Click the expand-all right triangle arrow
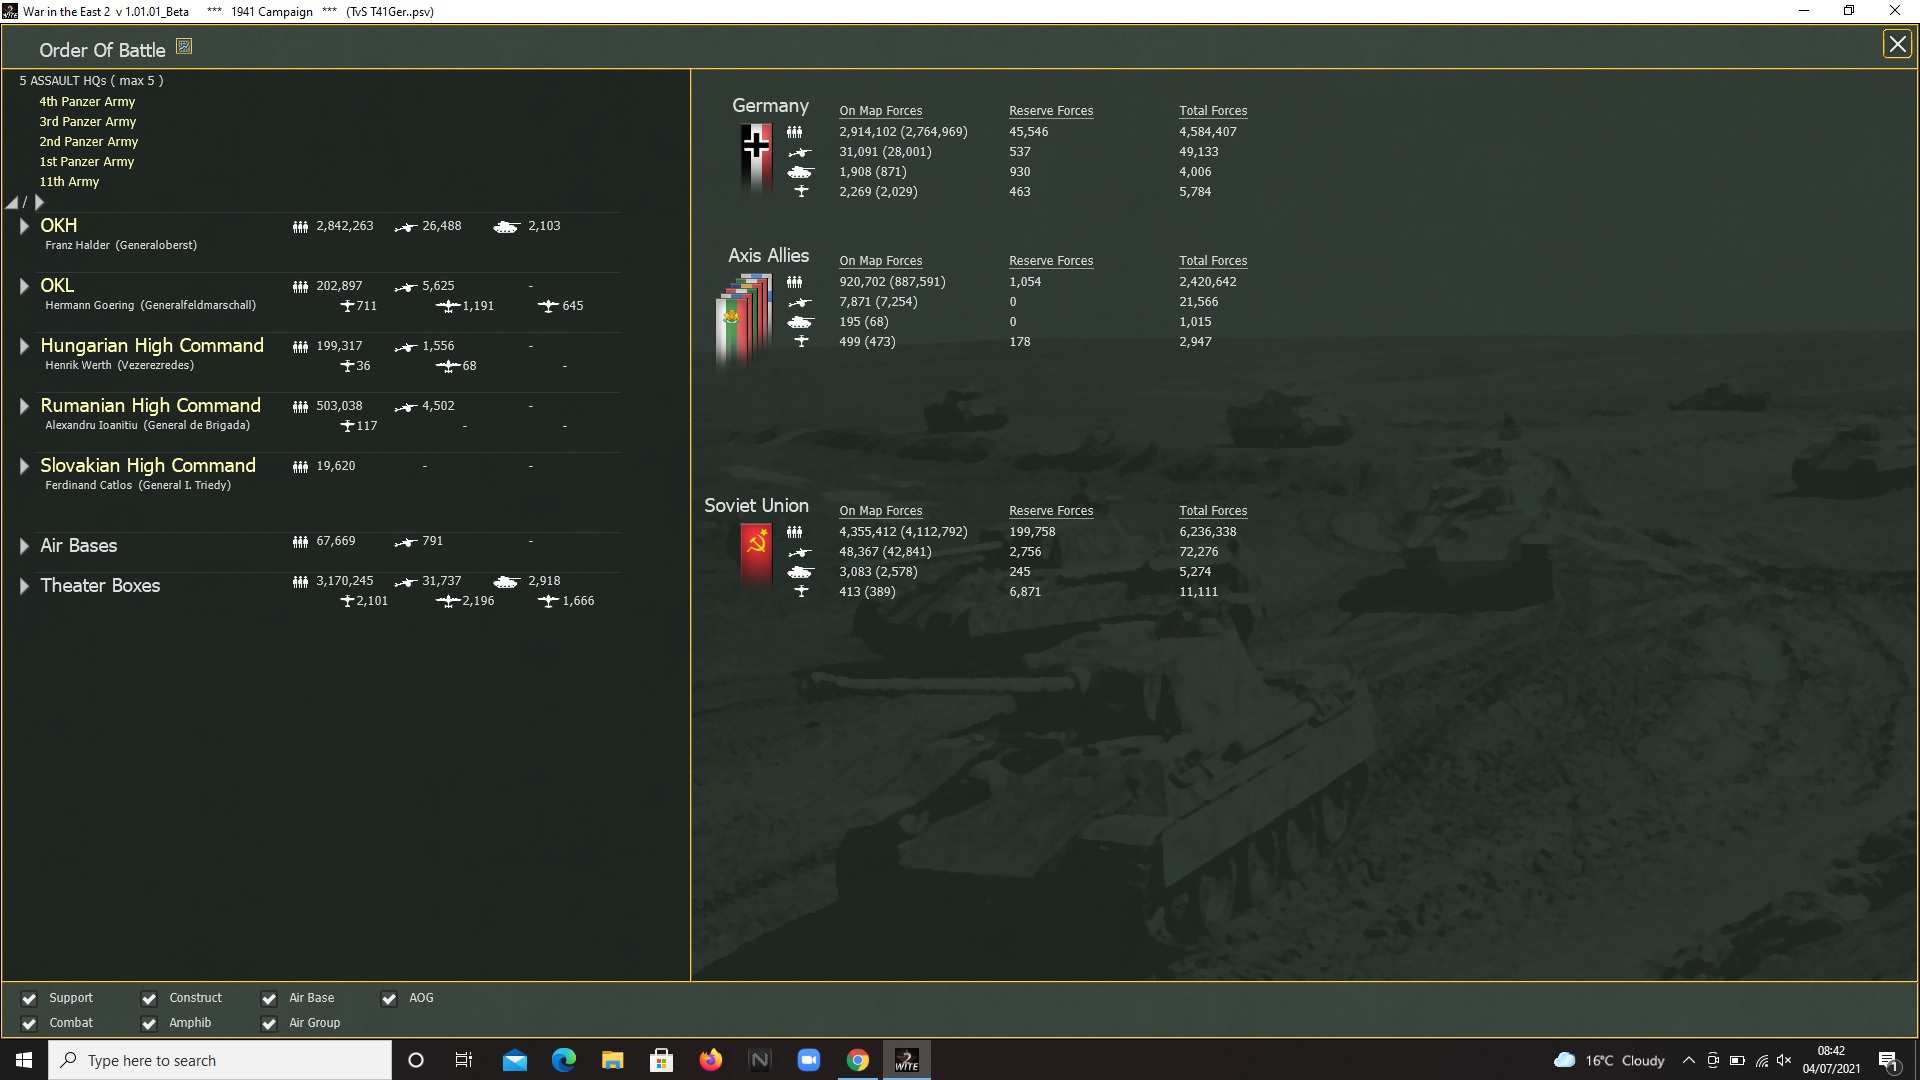 [40, 202]
